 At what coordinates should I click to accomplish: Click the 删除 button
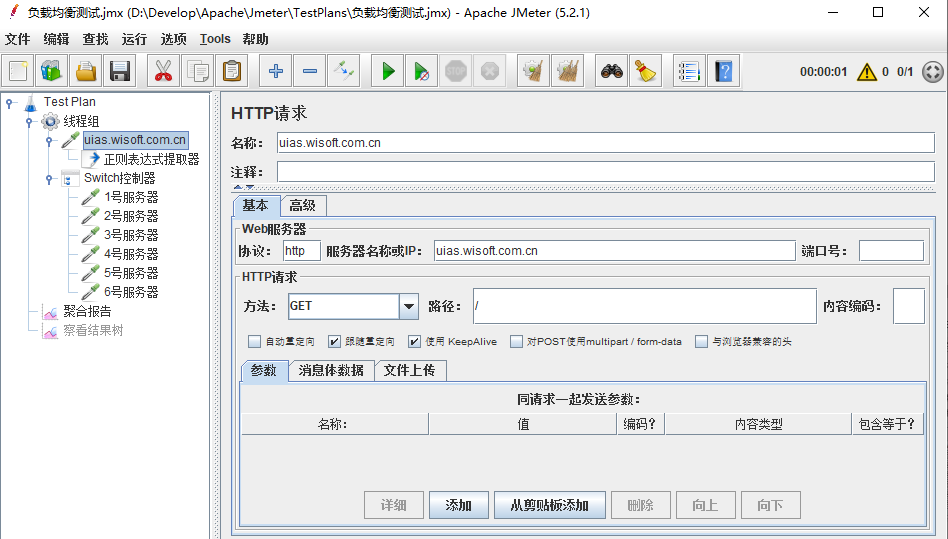(x=641, y=505)
